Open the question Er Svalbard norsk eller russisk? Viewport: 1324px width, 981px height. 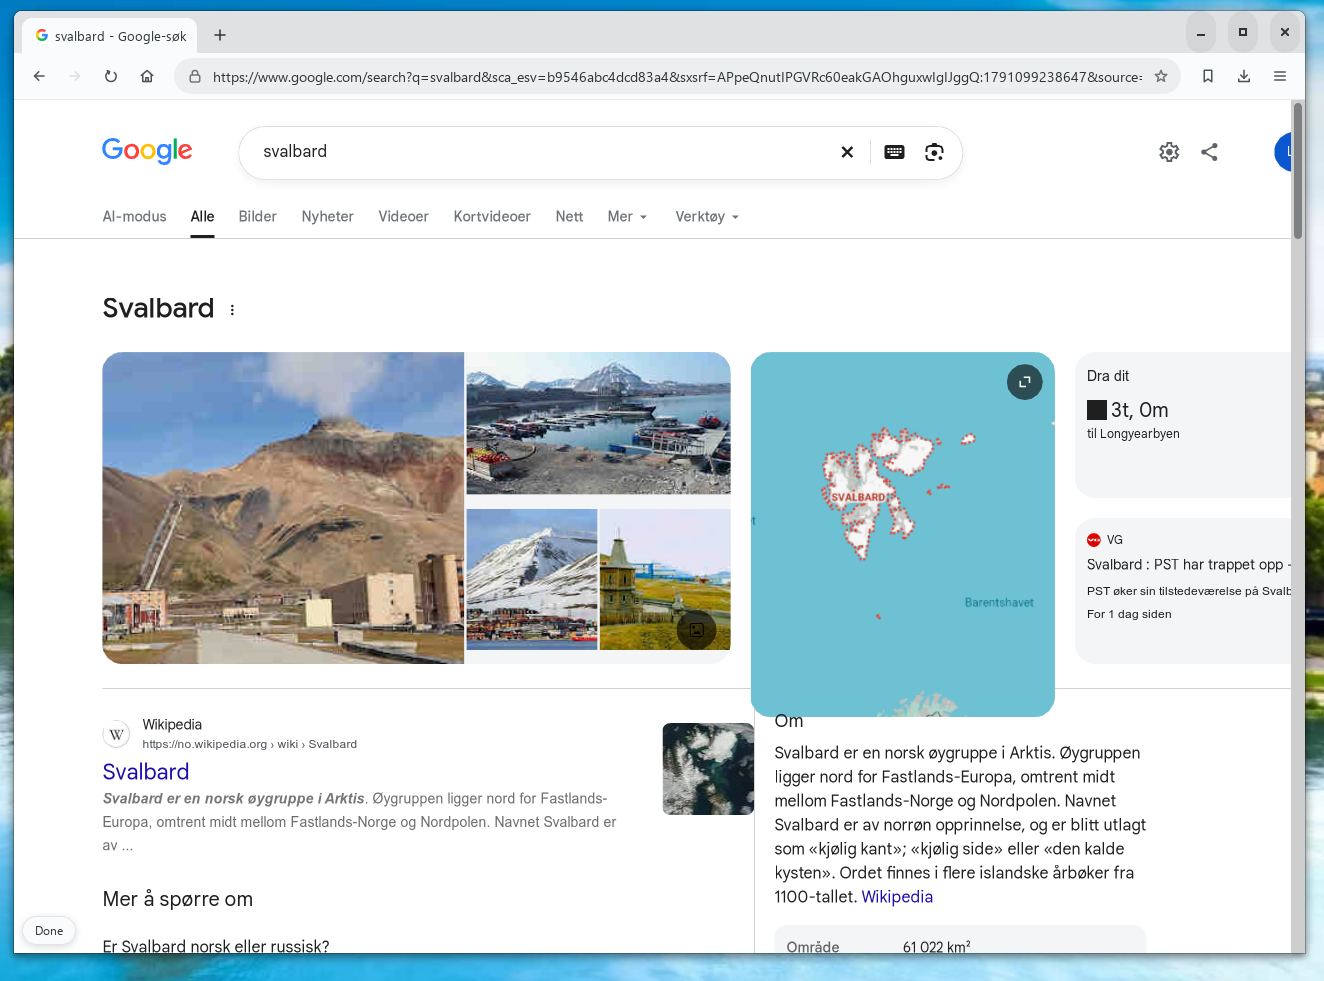pyautogui.click(x=216, y=946)
